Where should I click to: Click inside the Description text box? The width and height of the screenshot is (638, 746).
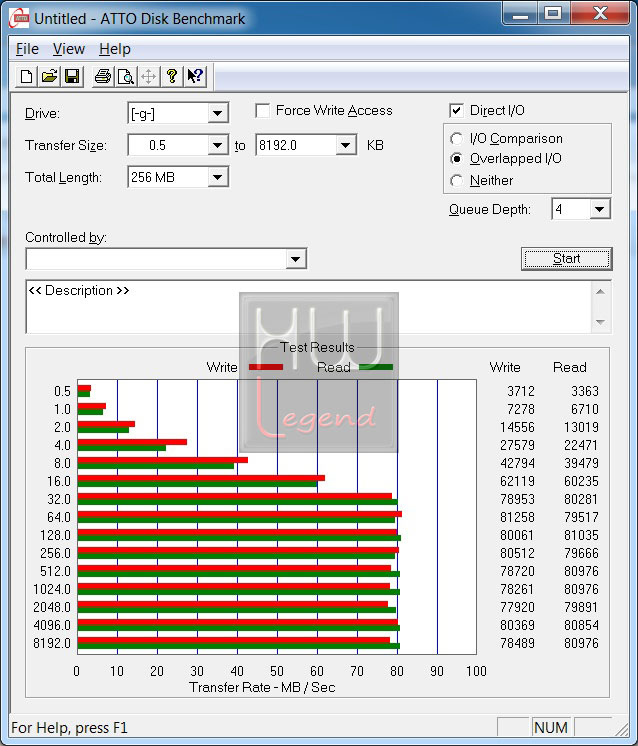(308, 307)
